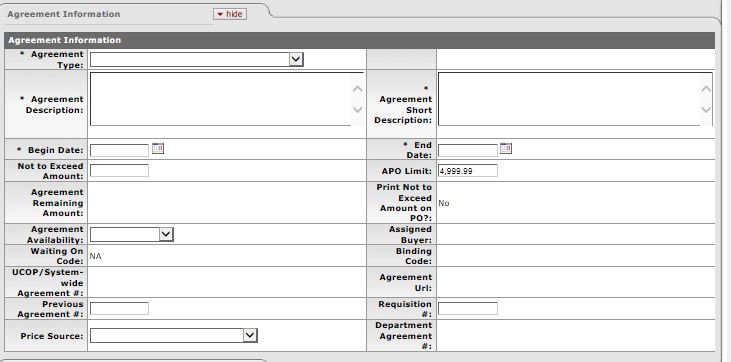Image resolution: width=731 pixels, height=362 pixels.
Task: Click the Binding Code label
Action: coord(414,256)
